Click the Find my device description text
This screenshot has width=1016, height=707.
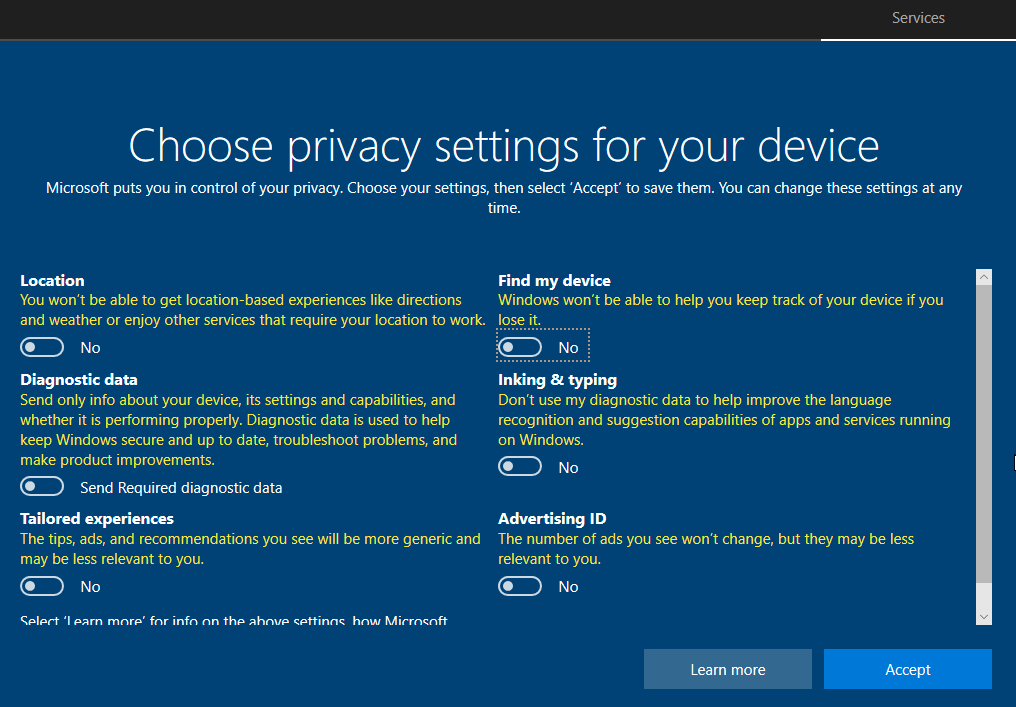(x=721, y=310)
